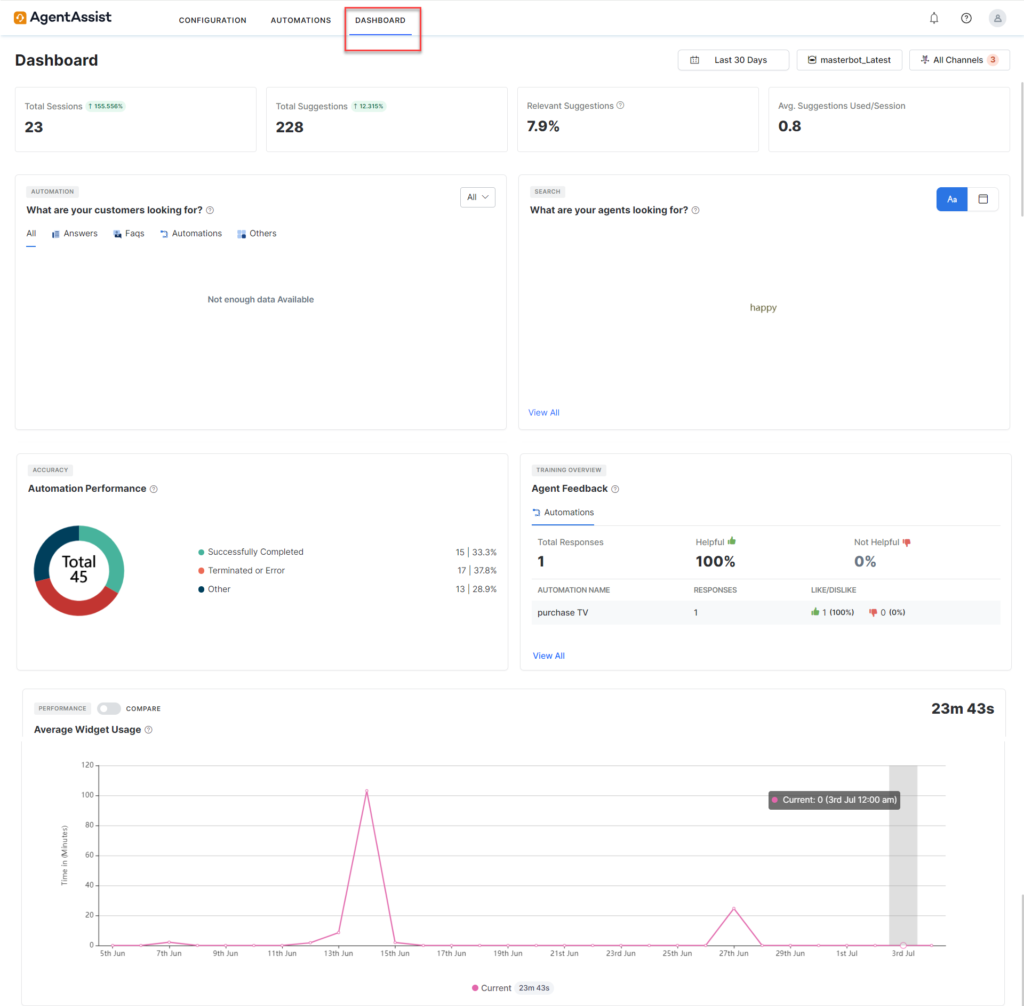Switch to the Faqs tab
Screen dimensions: 1024x1006
click(134, 233)
